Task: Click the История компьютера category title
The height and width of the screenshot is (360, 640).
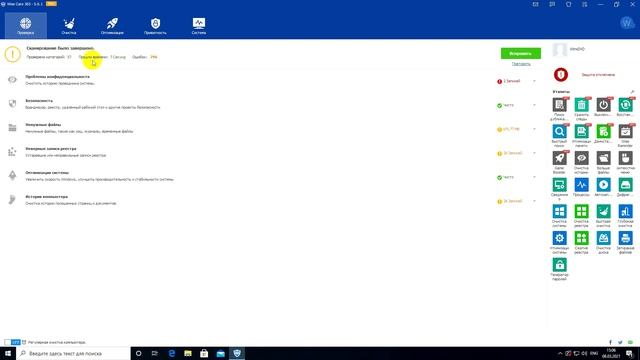Action: click(x=47, y=197)
